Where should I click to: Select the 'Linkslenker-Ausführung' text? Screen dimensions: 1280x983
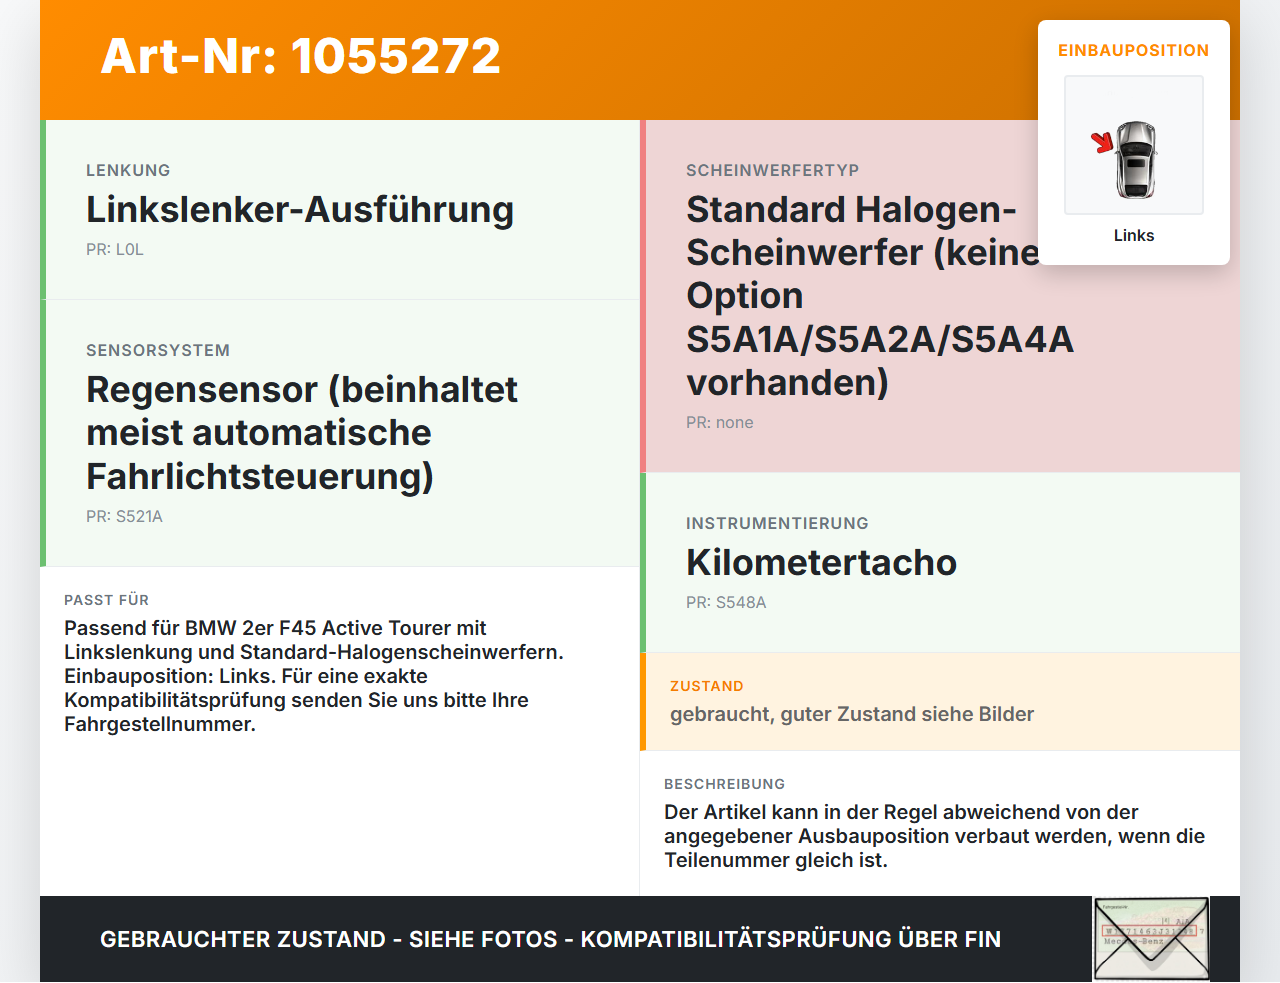(300, 210)
